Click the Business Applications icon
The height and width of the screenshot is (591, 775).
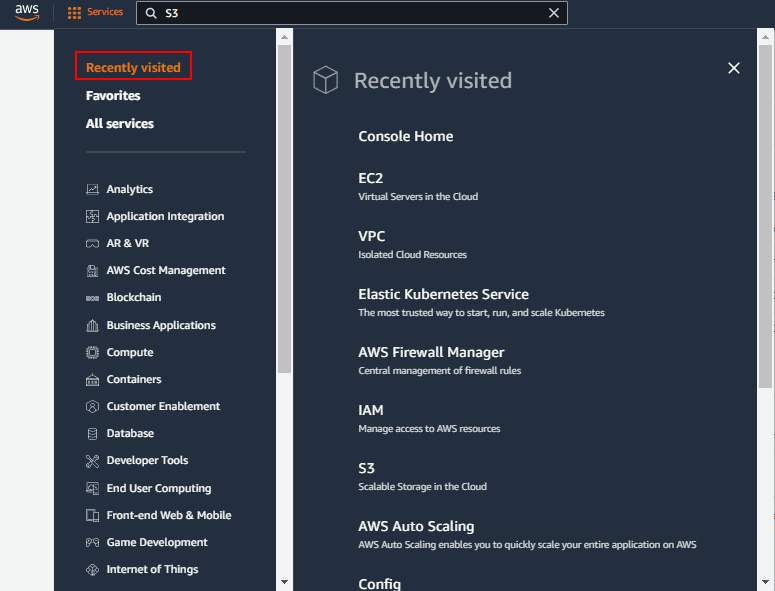tap(92, 325)
